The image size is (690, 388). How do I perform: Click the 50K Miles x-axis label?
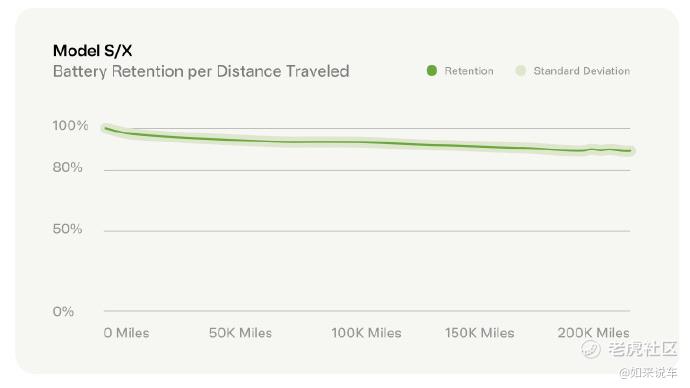tap(240, 333)
